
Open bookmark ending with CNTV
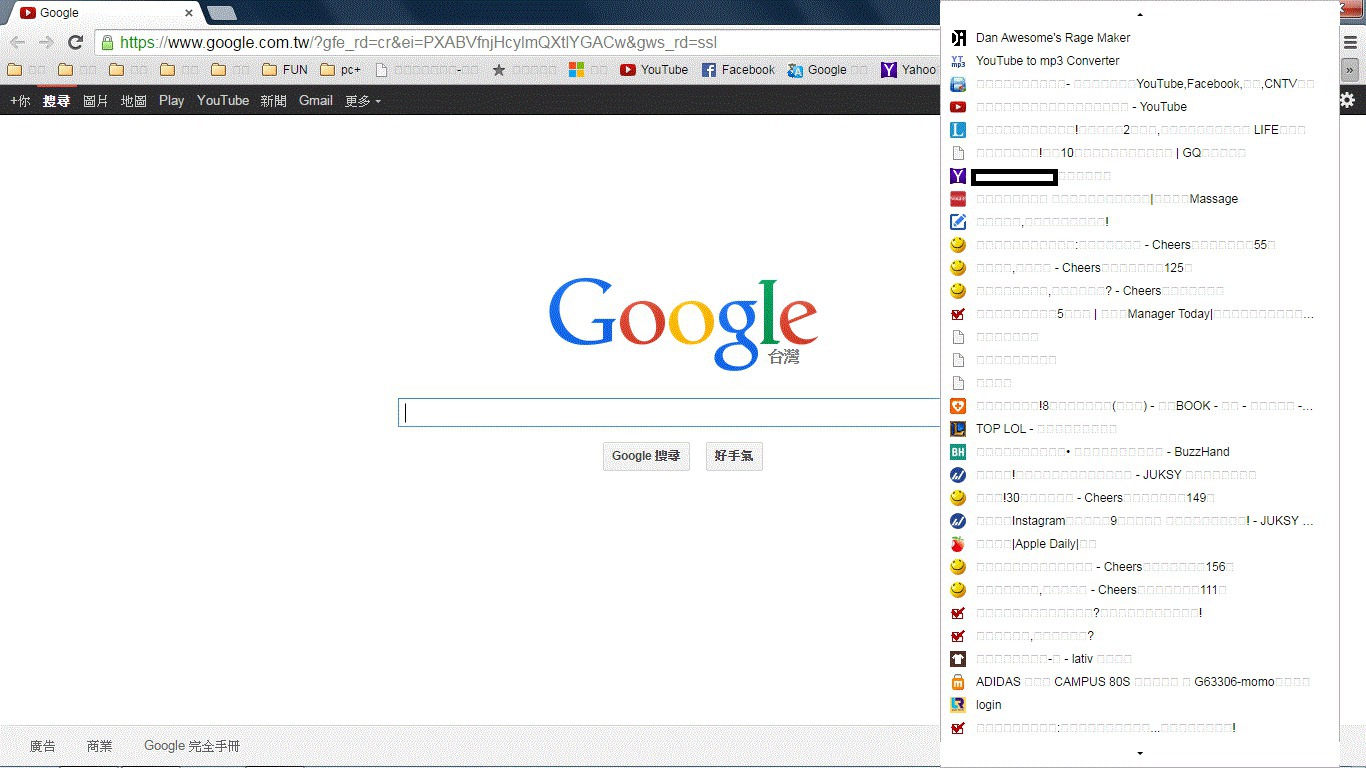[1140, 84]
